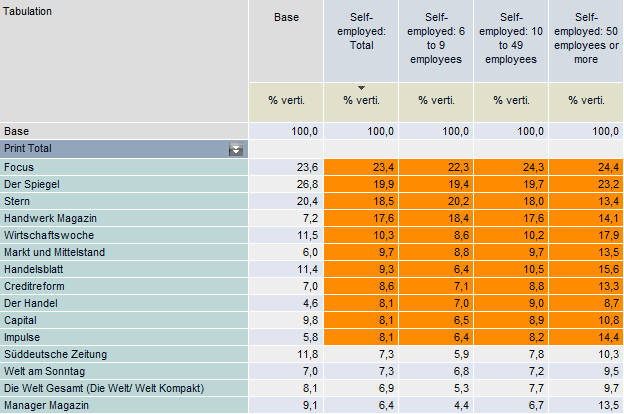Select the Handwerk Magazin row

coord(124,218)
